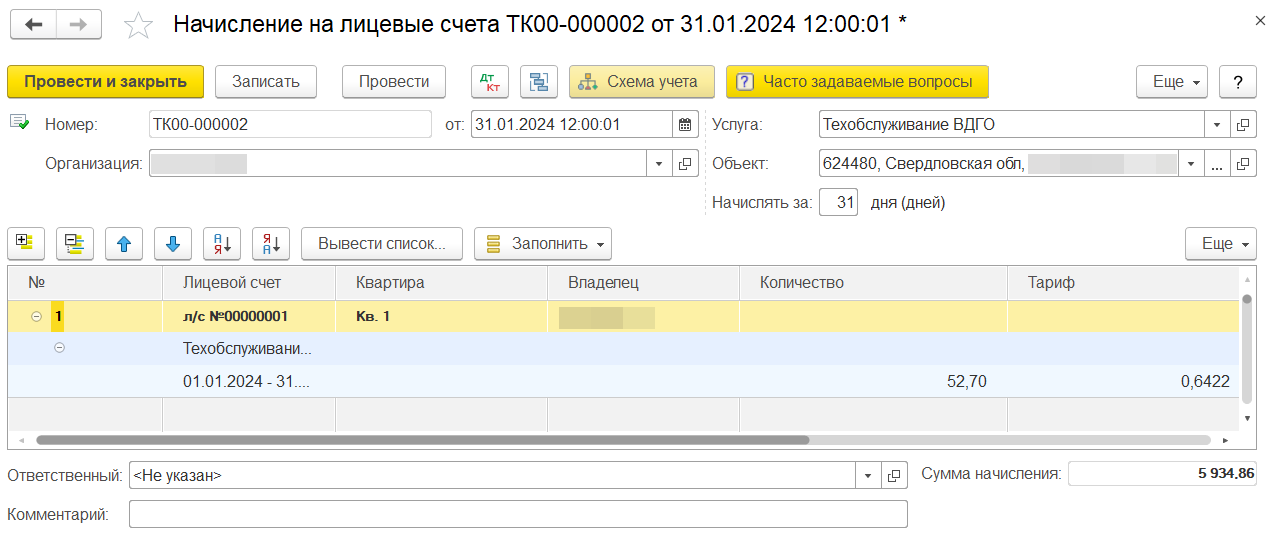Open Схема учета
The width and height of the screenshot is (1279, 539).
tap(642, 82)
